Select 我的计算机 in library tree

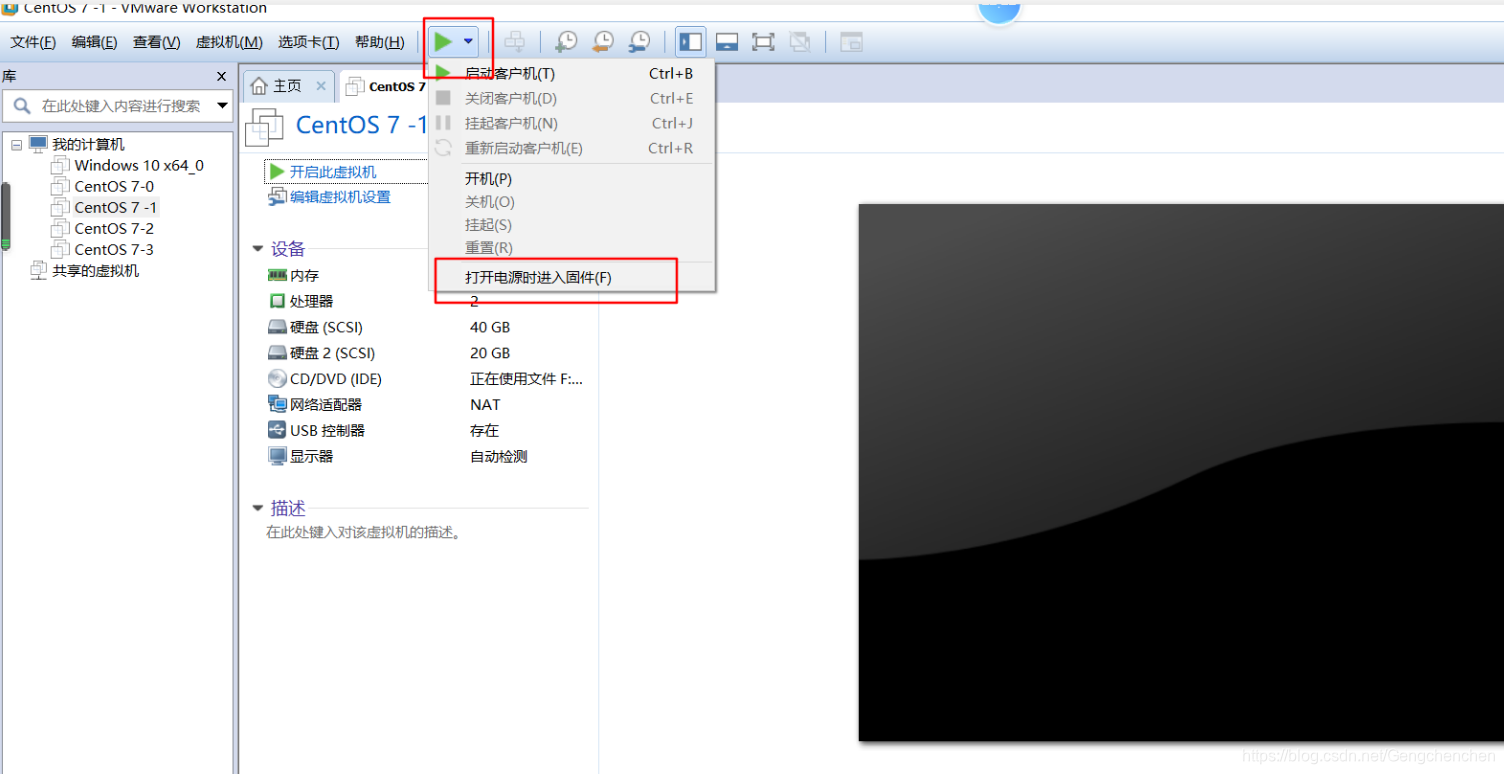coord(88,144)
